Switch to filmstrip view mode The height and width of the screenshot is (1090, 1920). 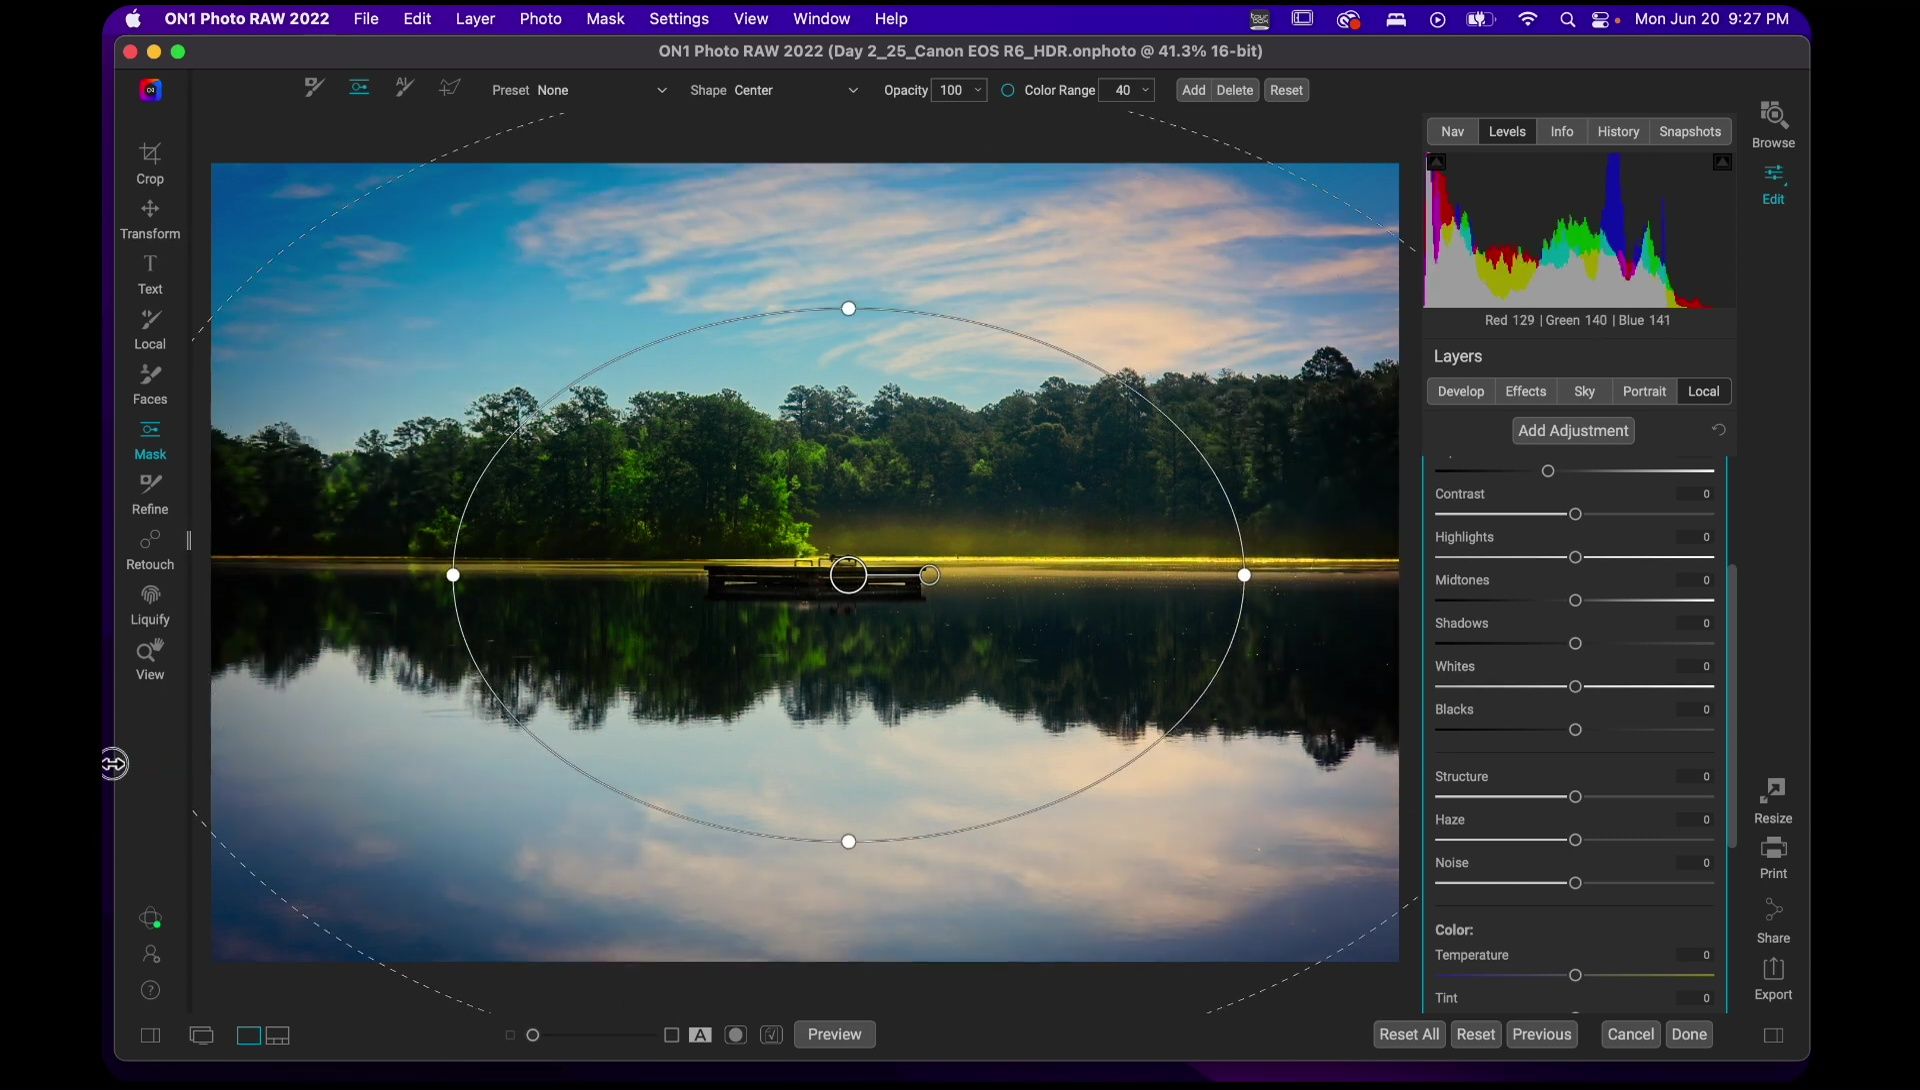278,1035
